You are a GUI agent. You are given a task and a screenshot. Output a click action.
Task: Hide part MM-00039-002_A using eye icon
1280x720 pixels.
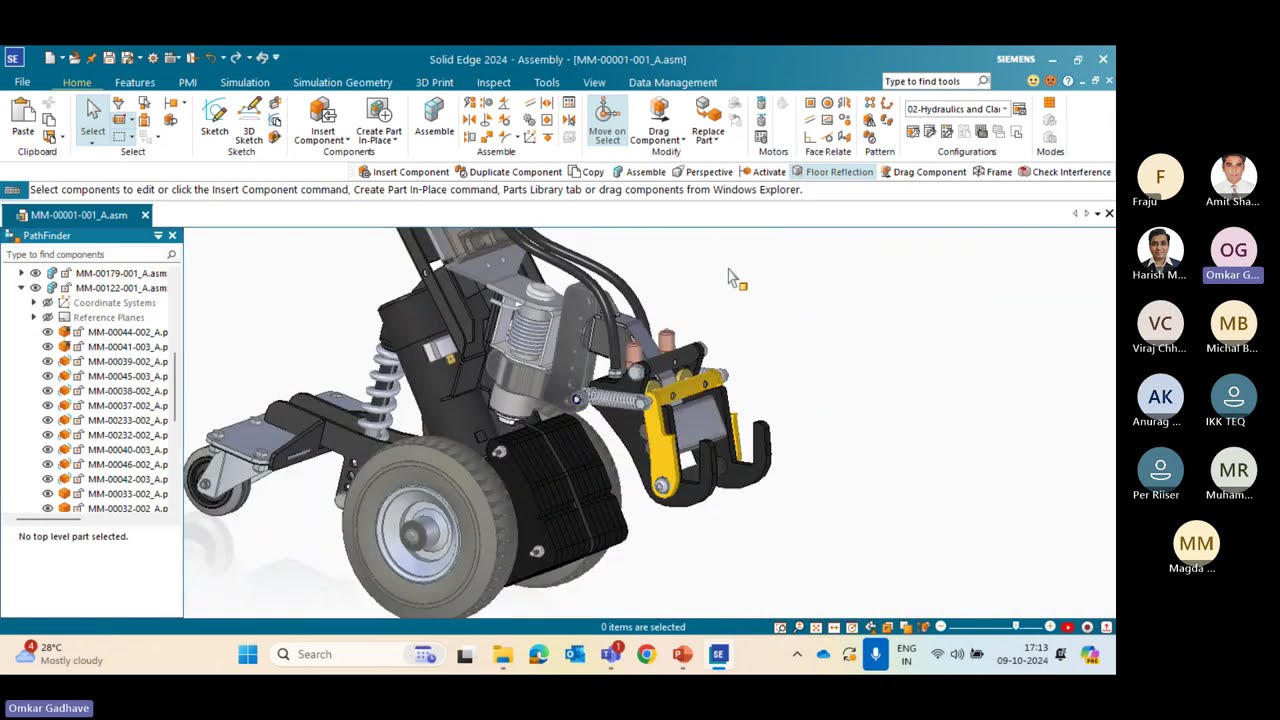tap(47, 361)
